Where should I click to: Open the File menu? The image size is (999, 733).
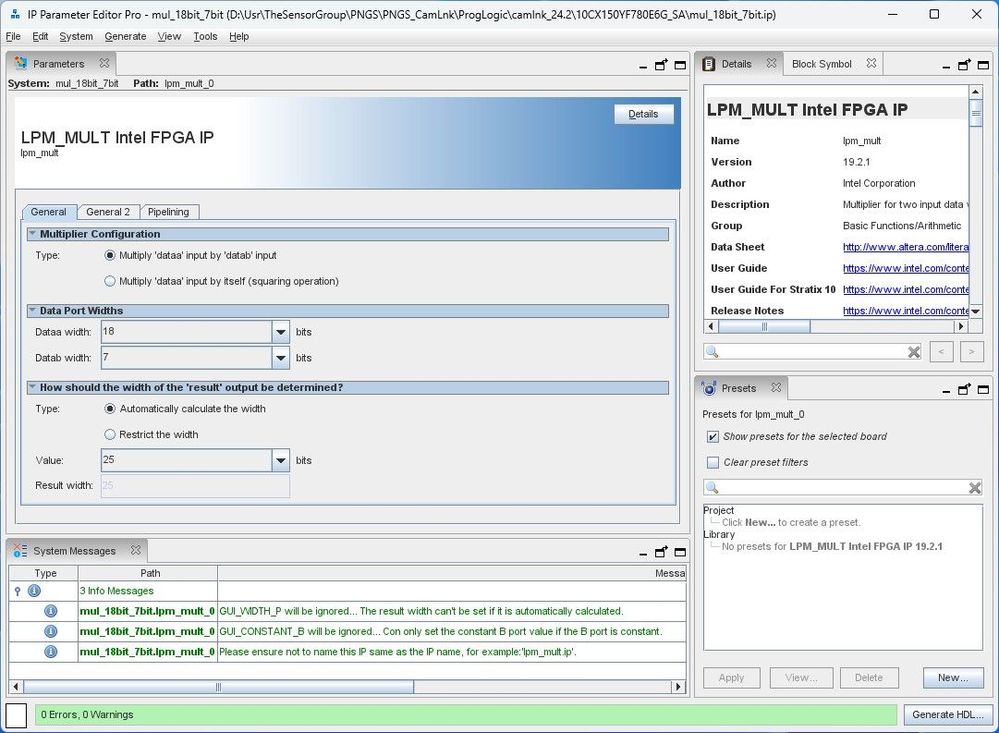point(13,36)
